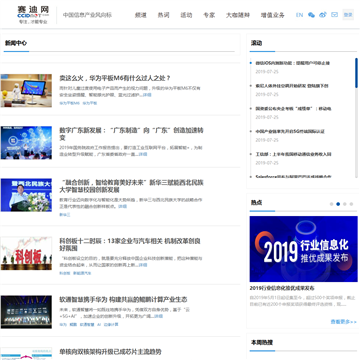Open rolling news item mentioning 5G 国际认证

click(x=290, y=131)
